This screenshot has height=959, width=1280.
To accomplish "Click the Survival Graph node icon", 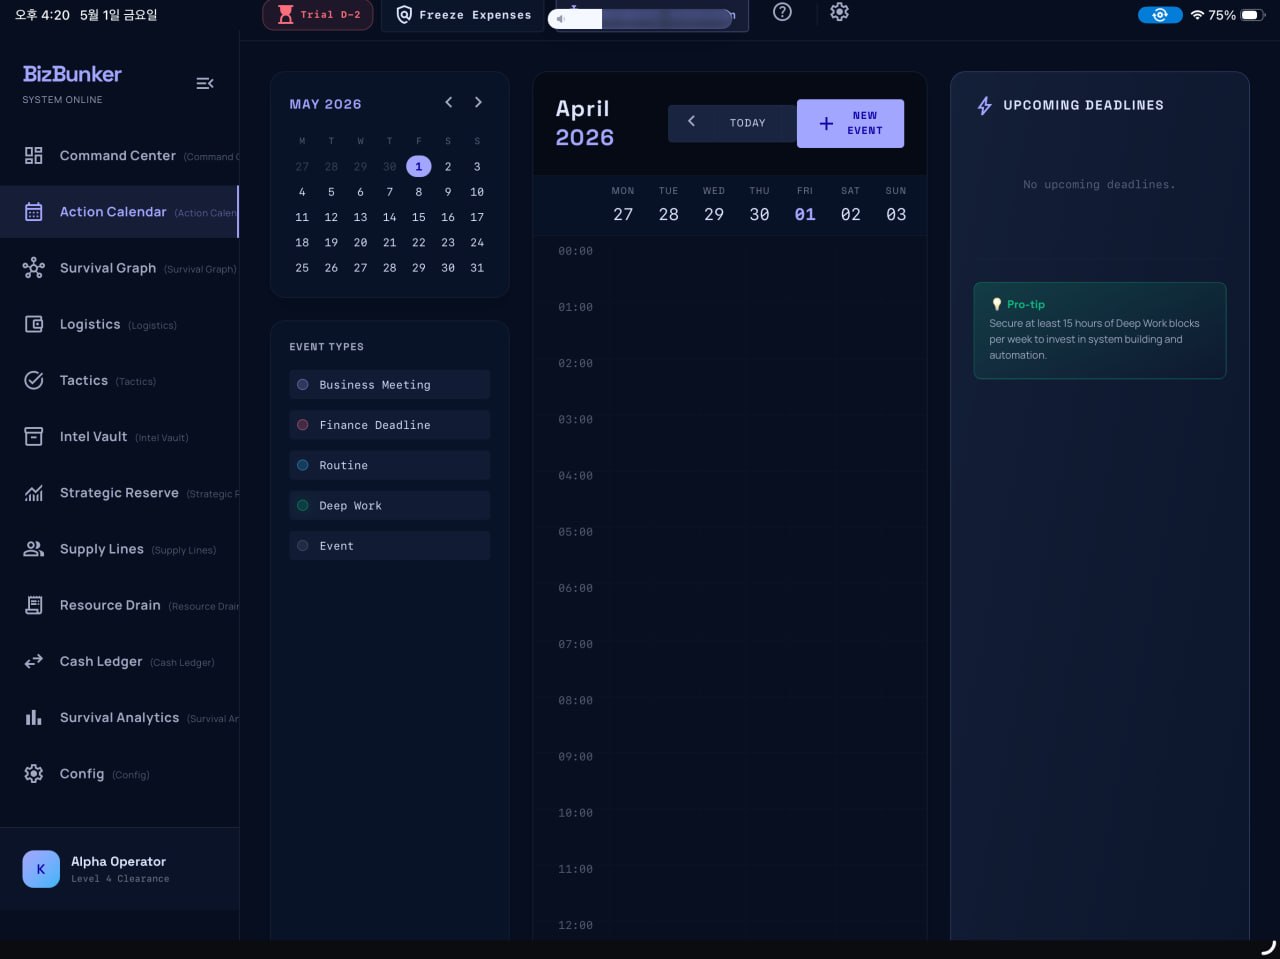I will click(x=34, y=268).
